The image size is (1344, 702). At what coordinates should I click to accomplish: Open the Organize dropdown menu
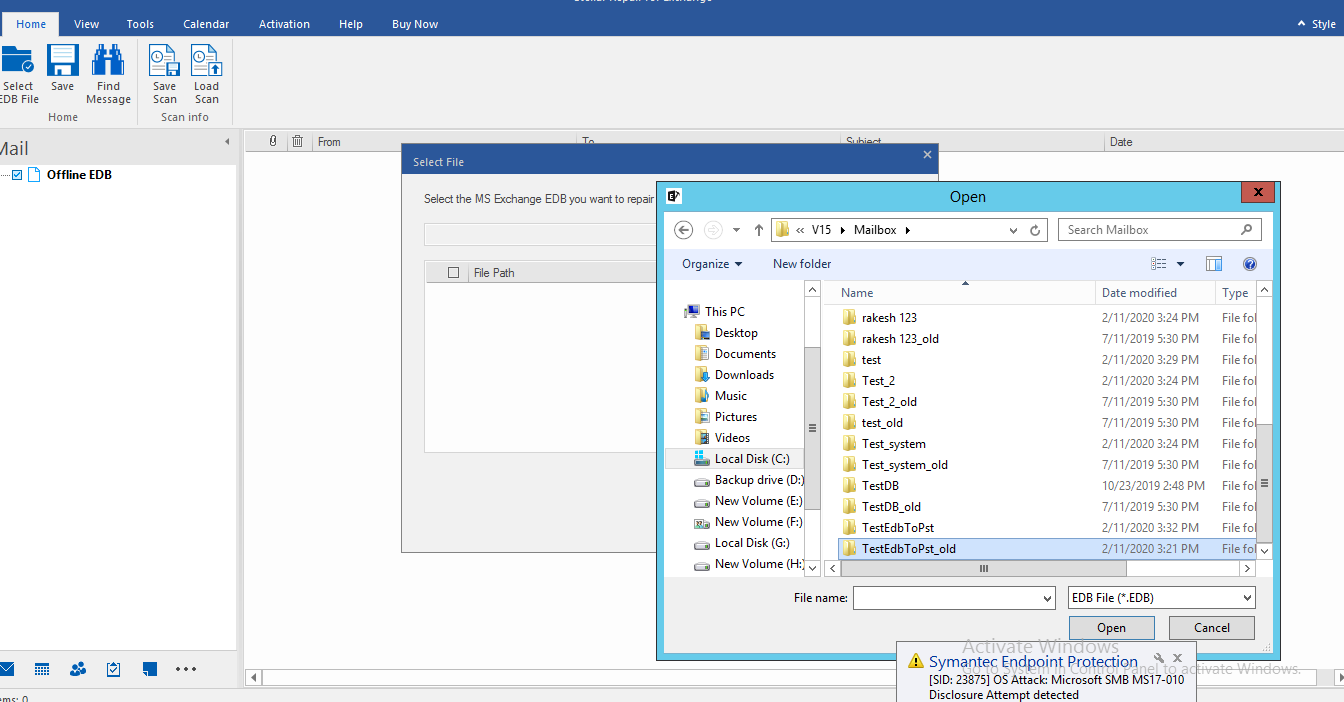coord(712,264)
